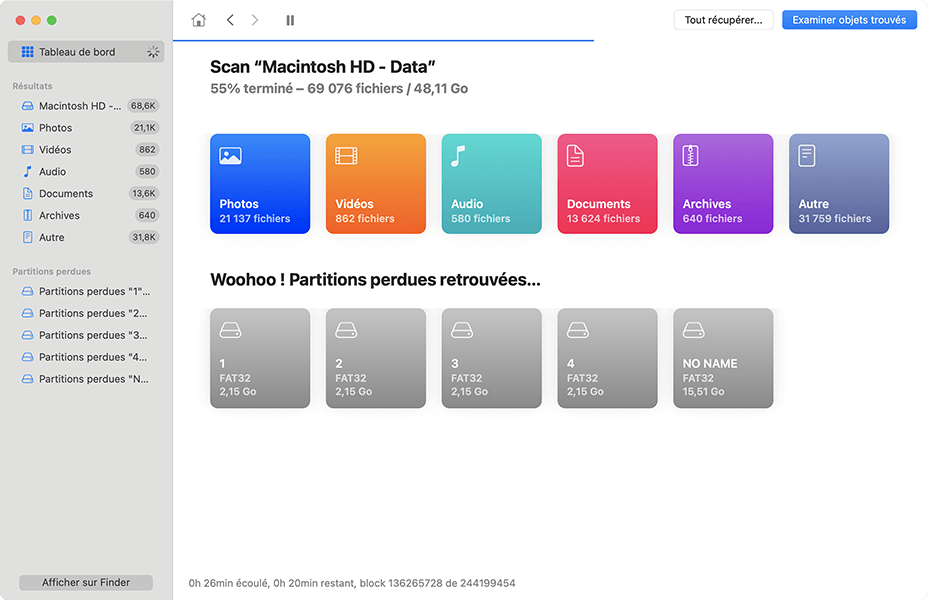
Task: Click the sidebar Autre file icon
Action: pos(27,237)
